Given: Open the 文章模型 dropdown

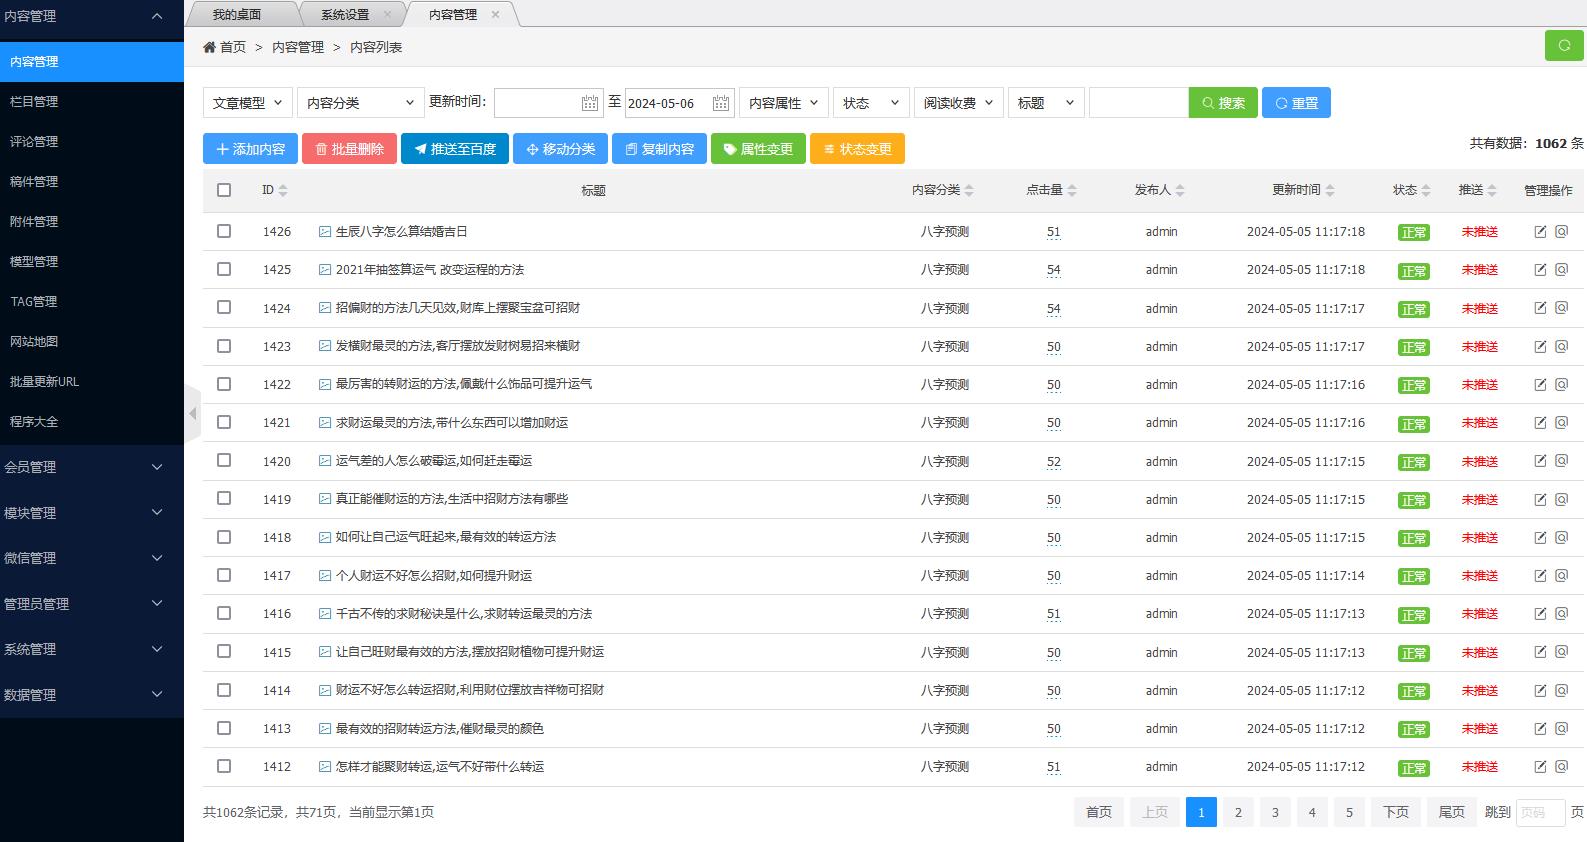Looking at the screenshot, I should tap(248, 103).
